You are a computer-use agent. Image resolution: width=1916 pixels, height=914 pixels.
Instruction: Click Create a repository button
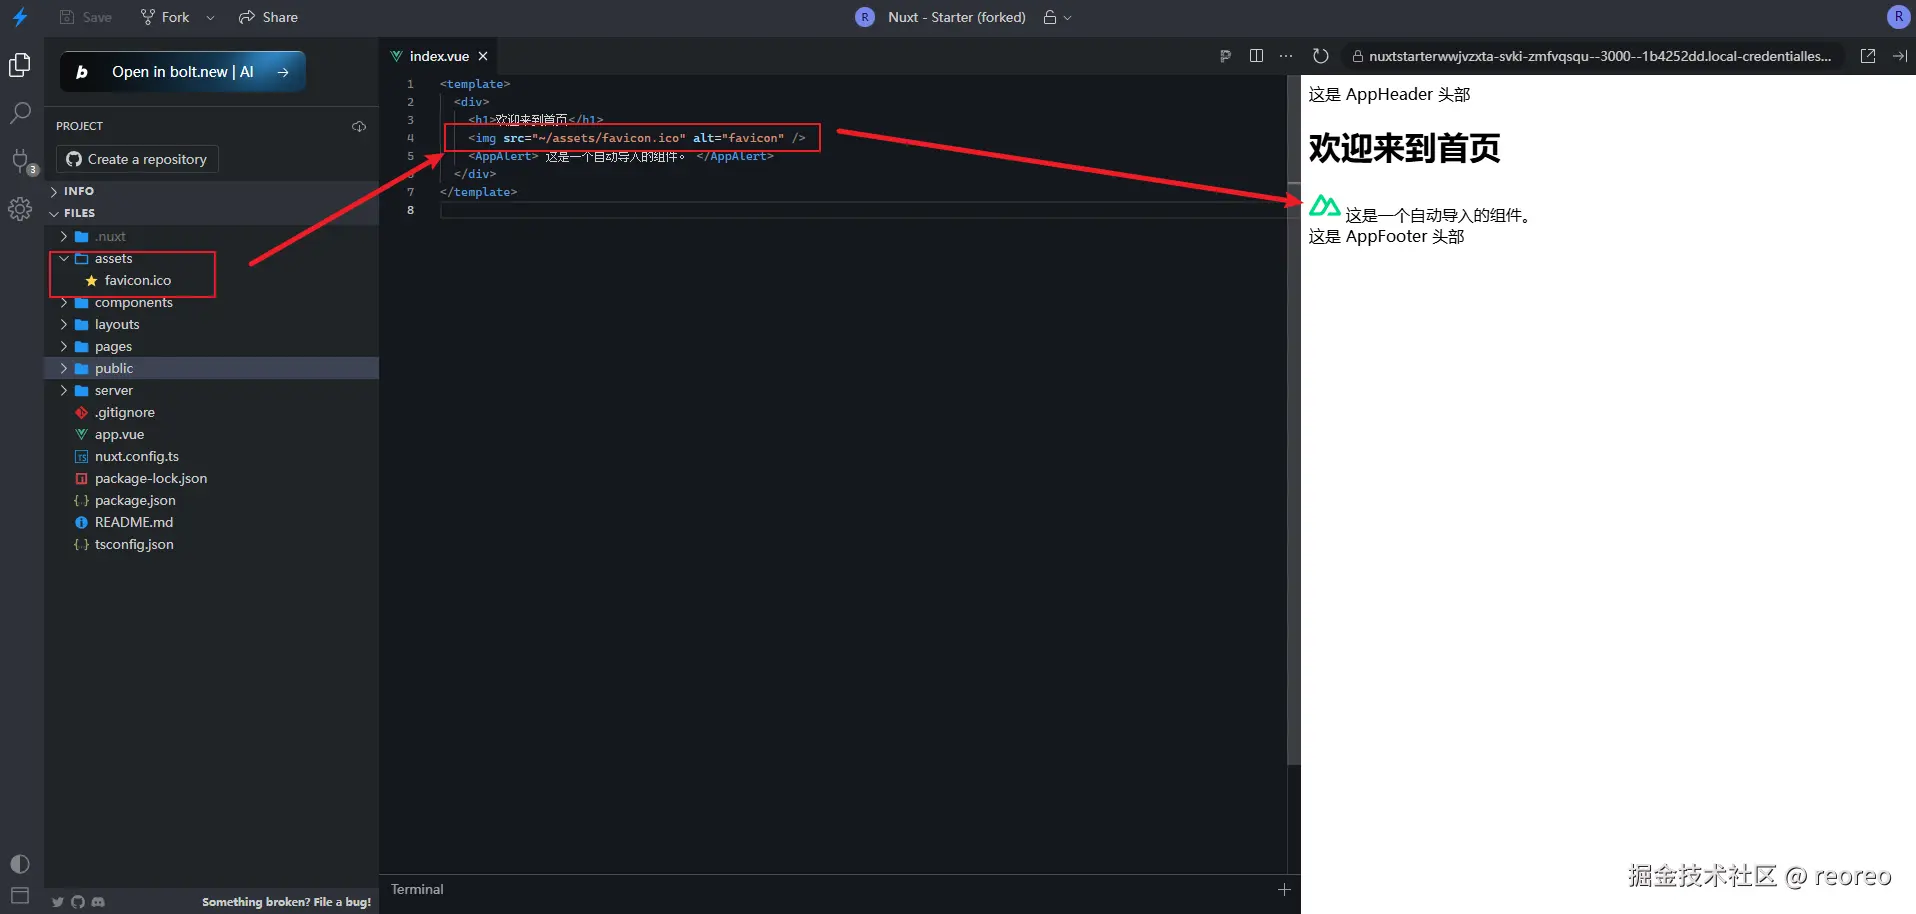137,159
